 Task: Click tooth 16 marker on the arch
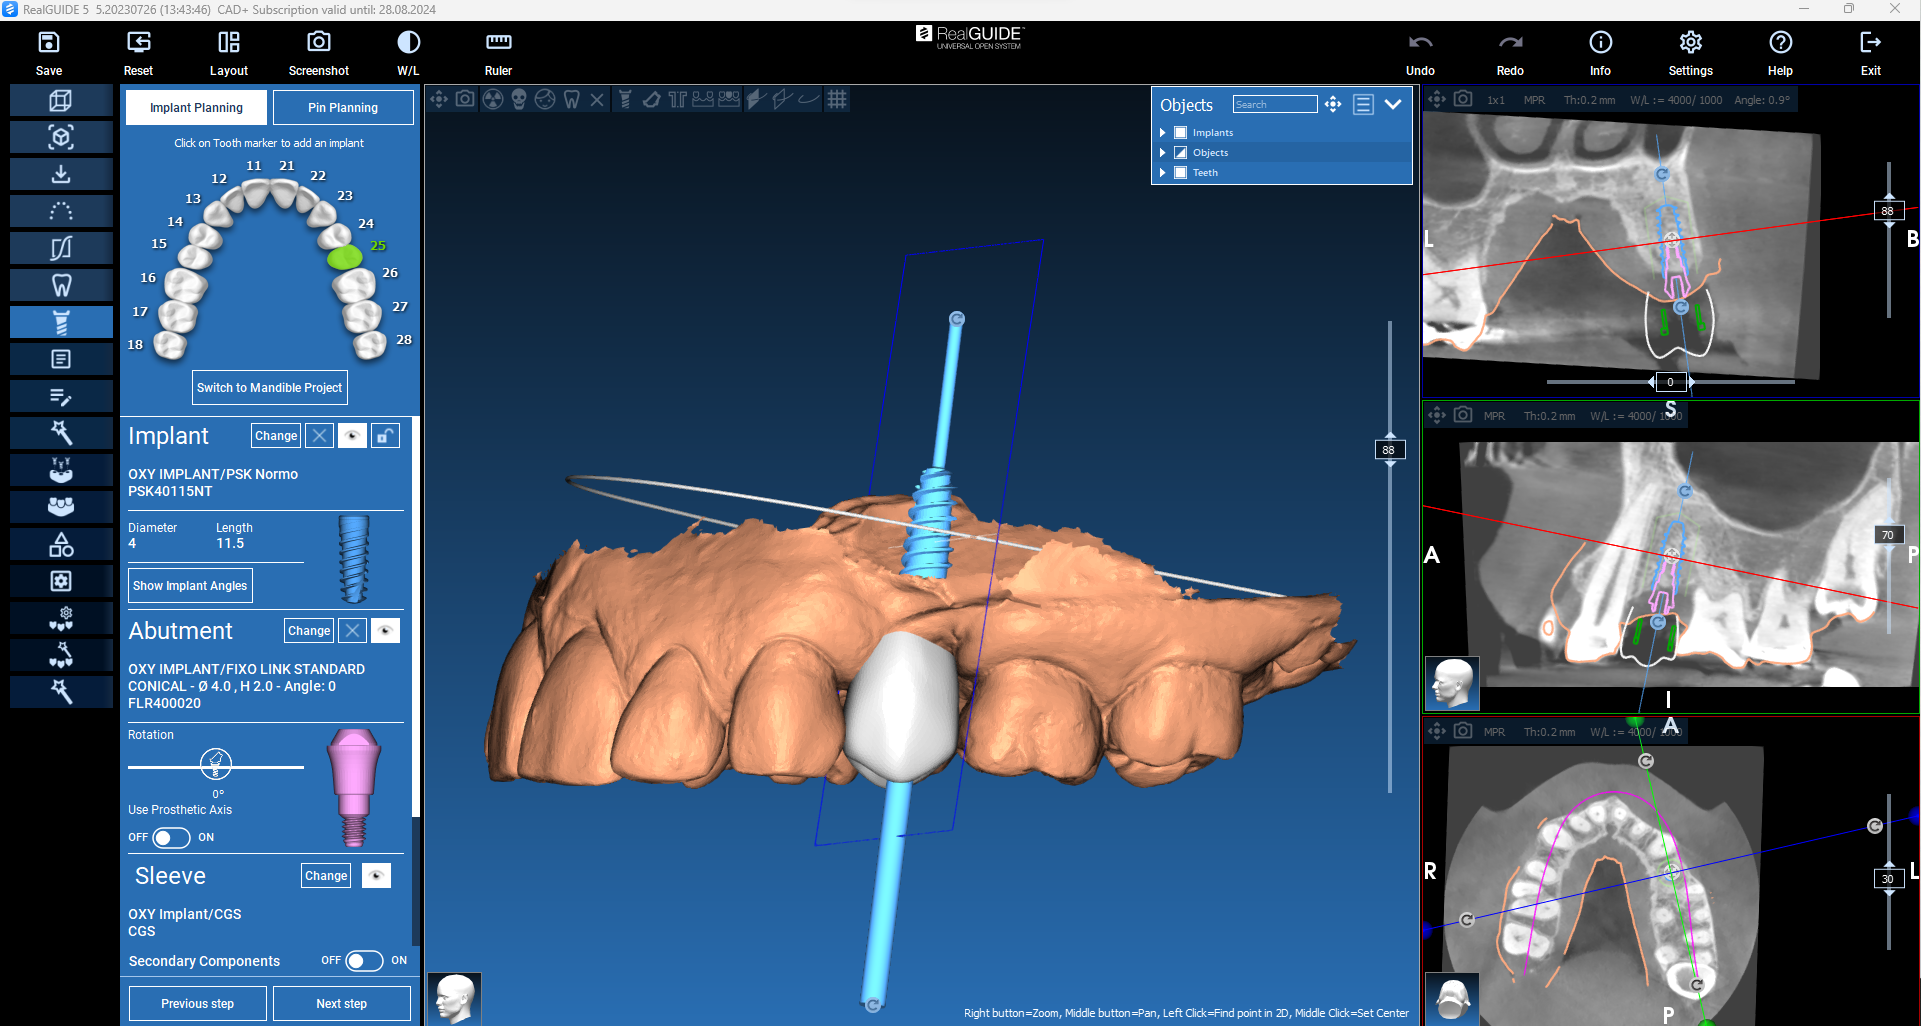point(185,285)
